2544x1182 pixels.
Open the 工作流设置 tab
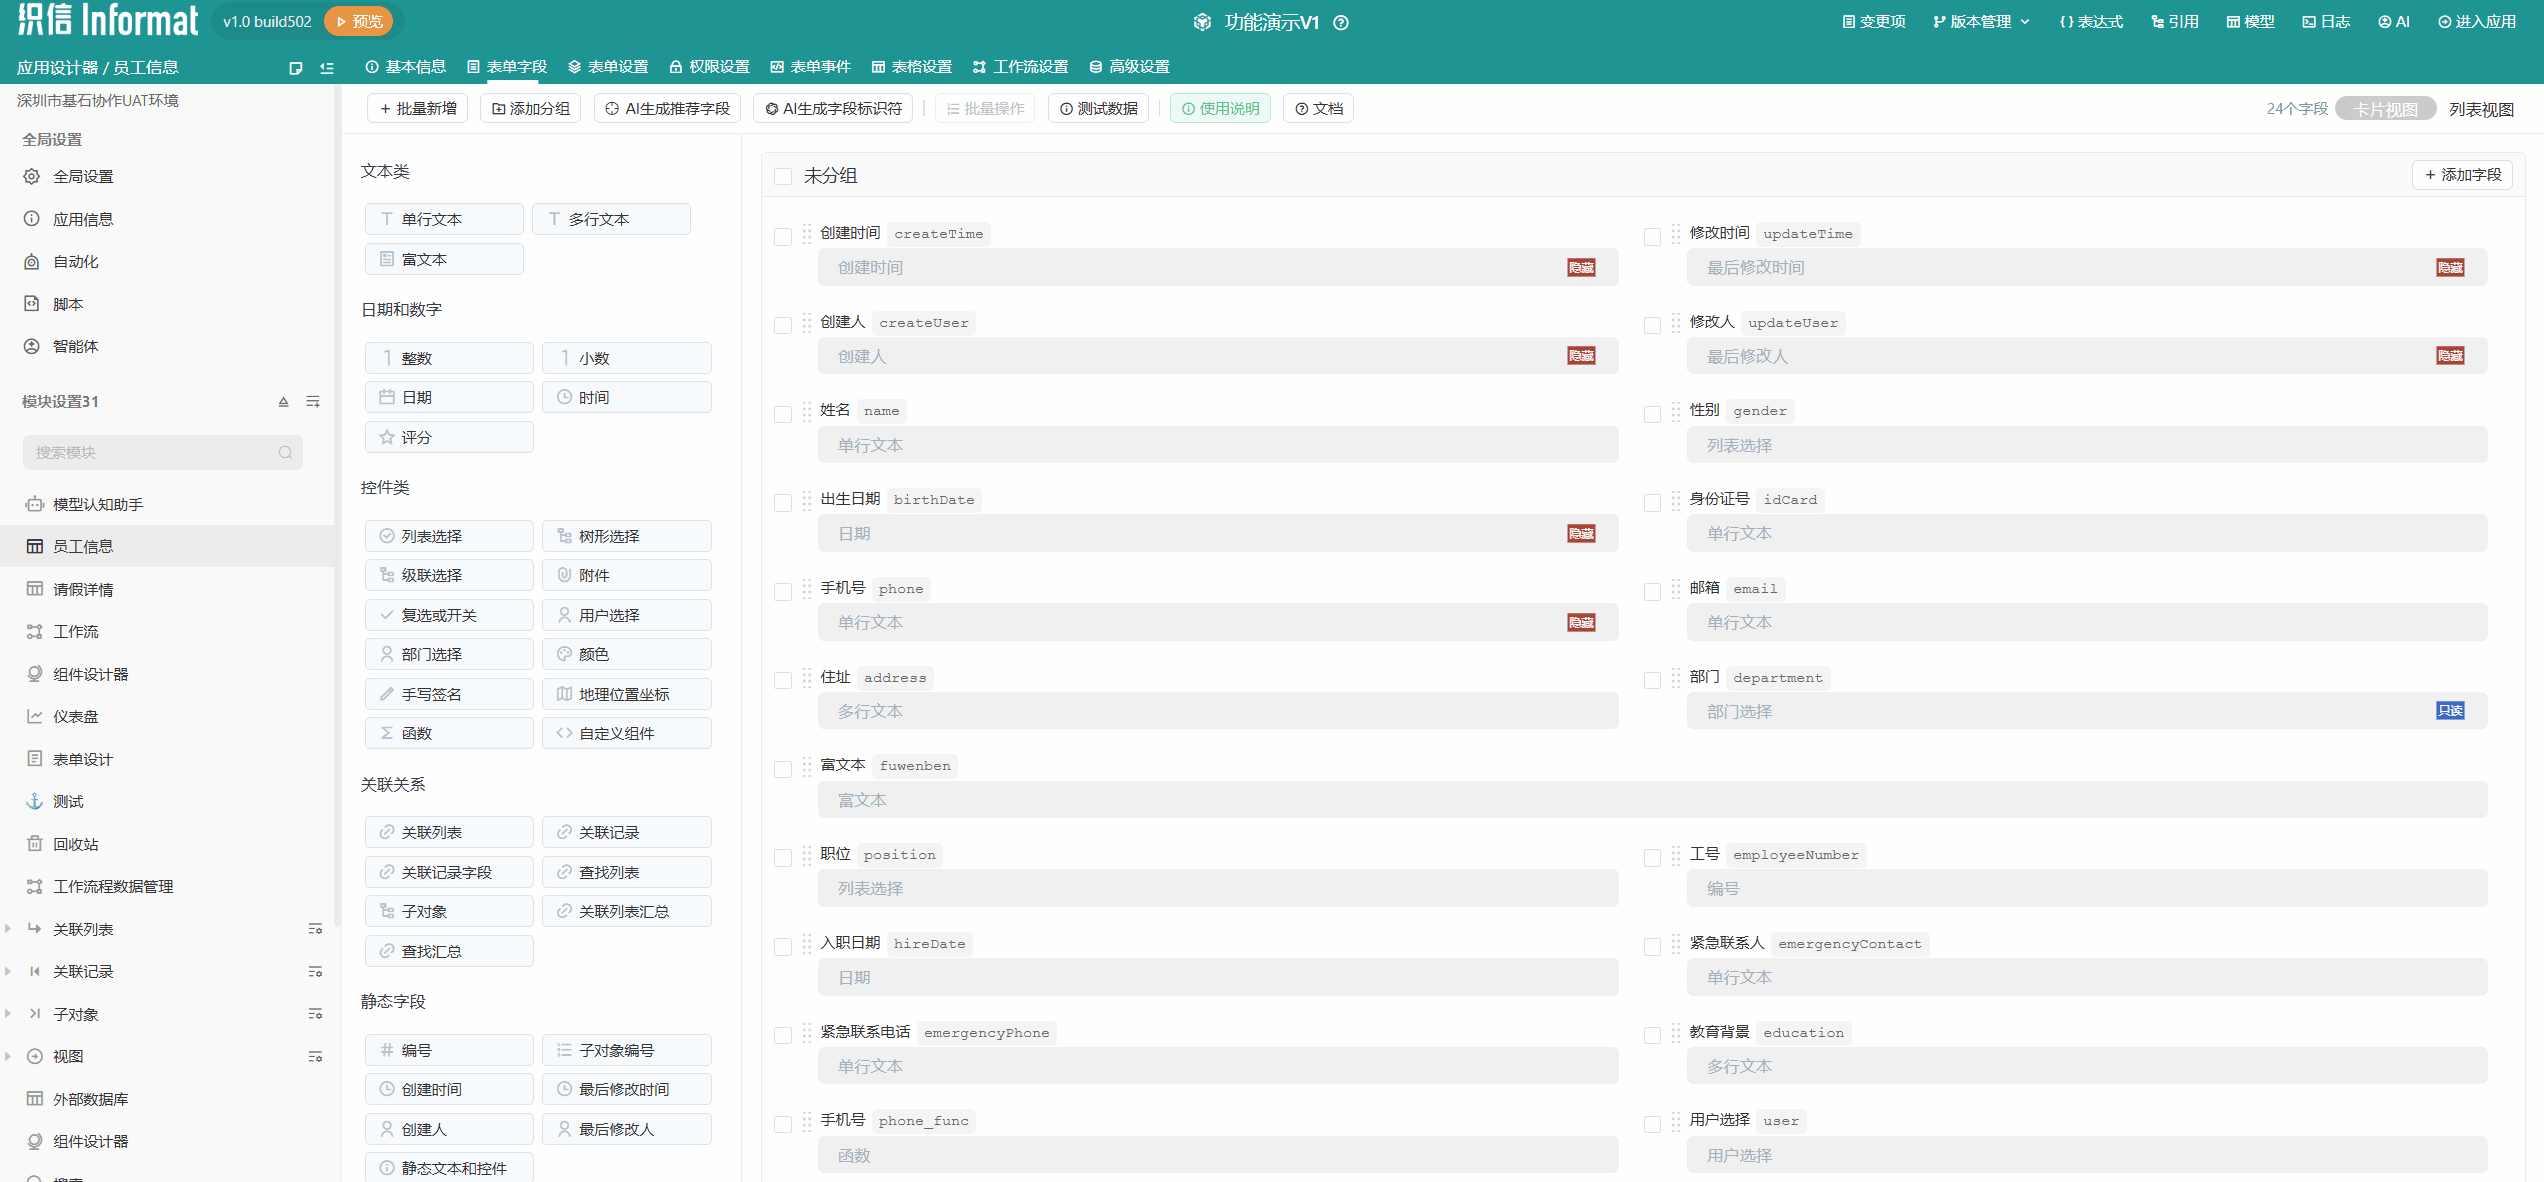tap(1020, 67)
